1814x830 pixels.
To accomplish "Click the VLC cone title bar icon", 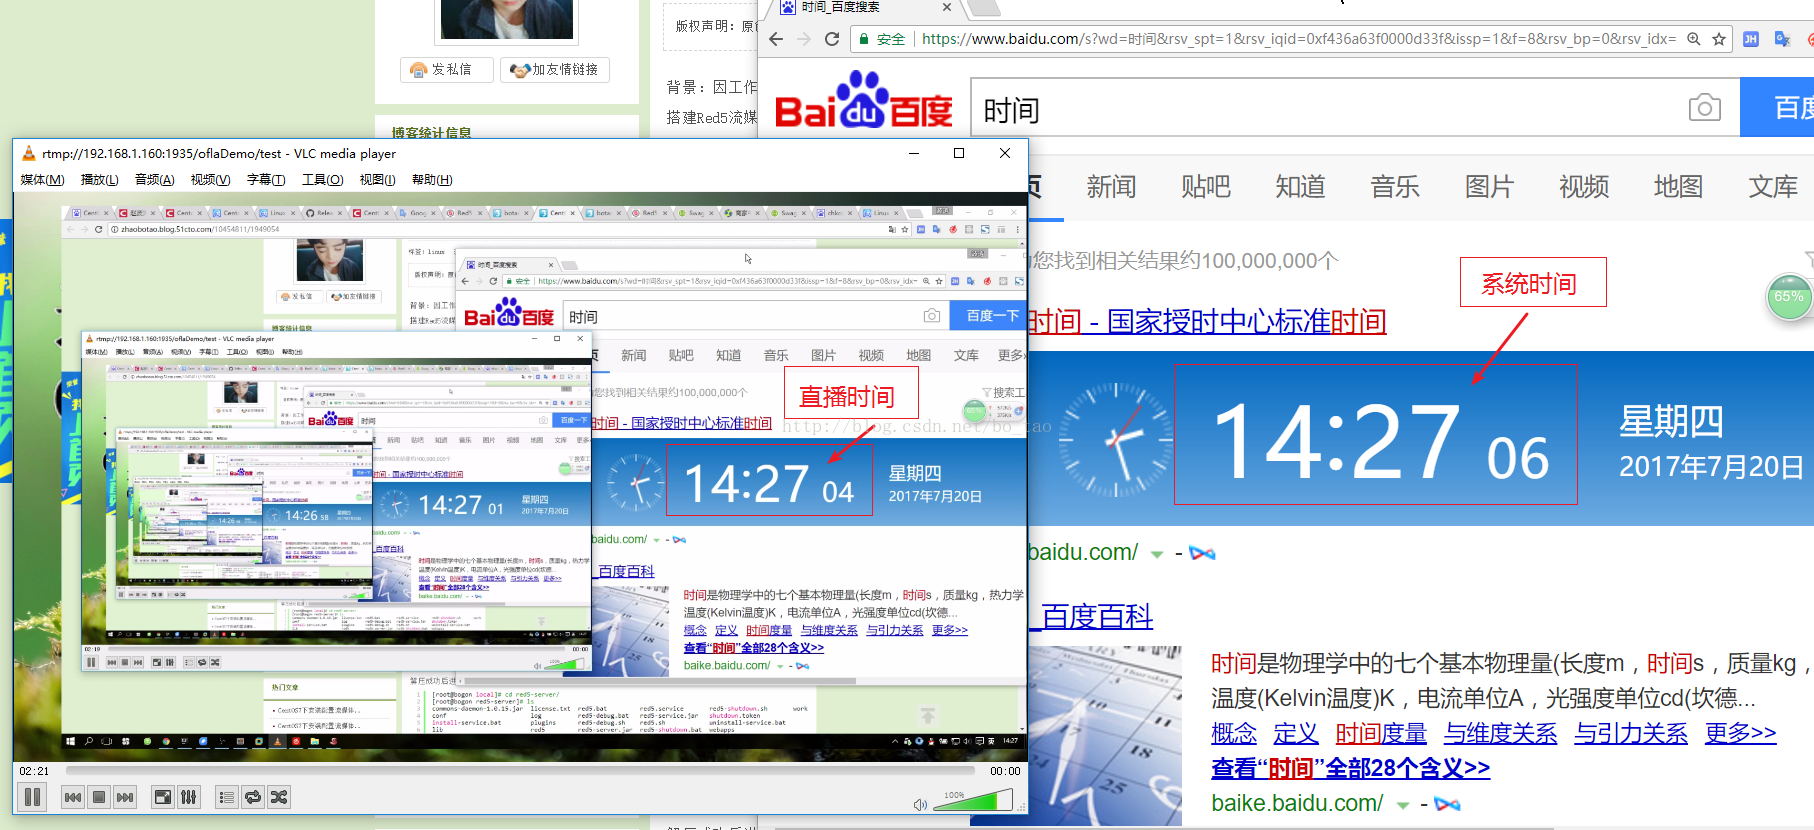I will pos(28,153).
